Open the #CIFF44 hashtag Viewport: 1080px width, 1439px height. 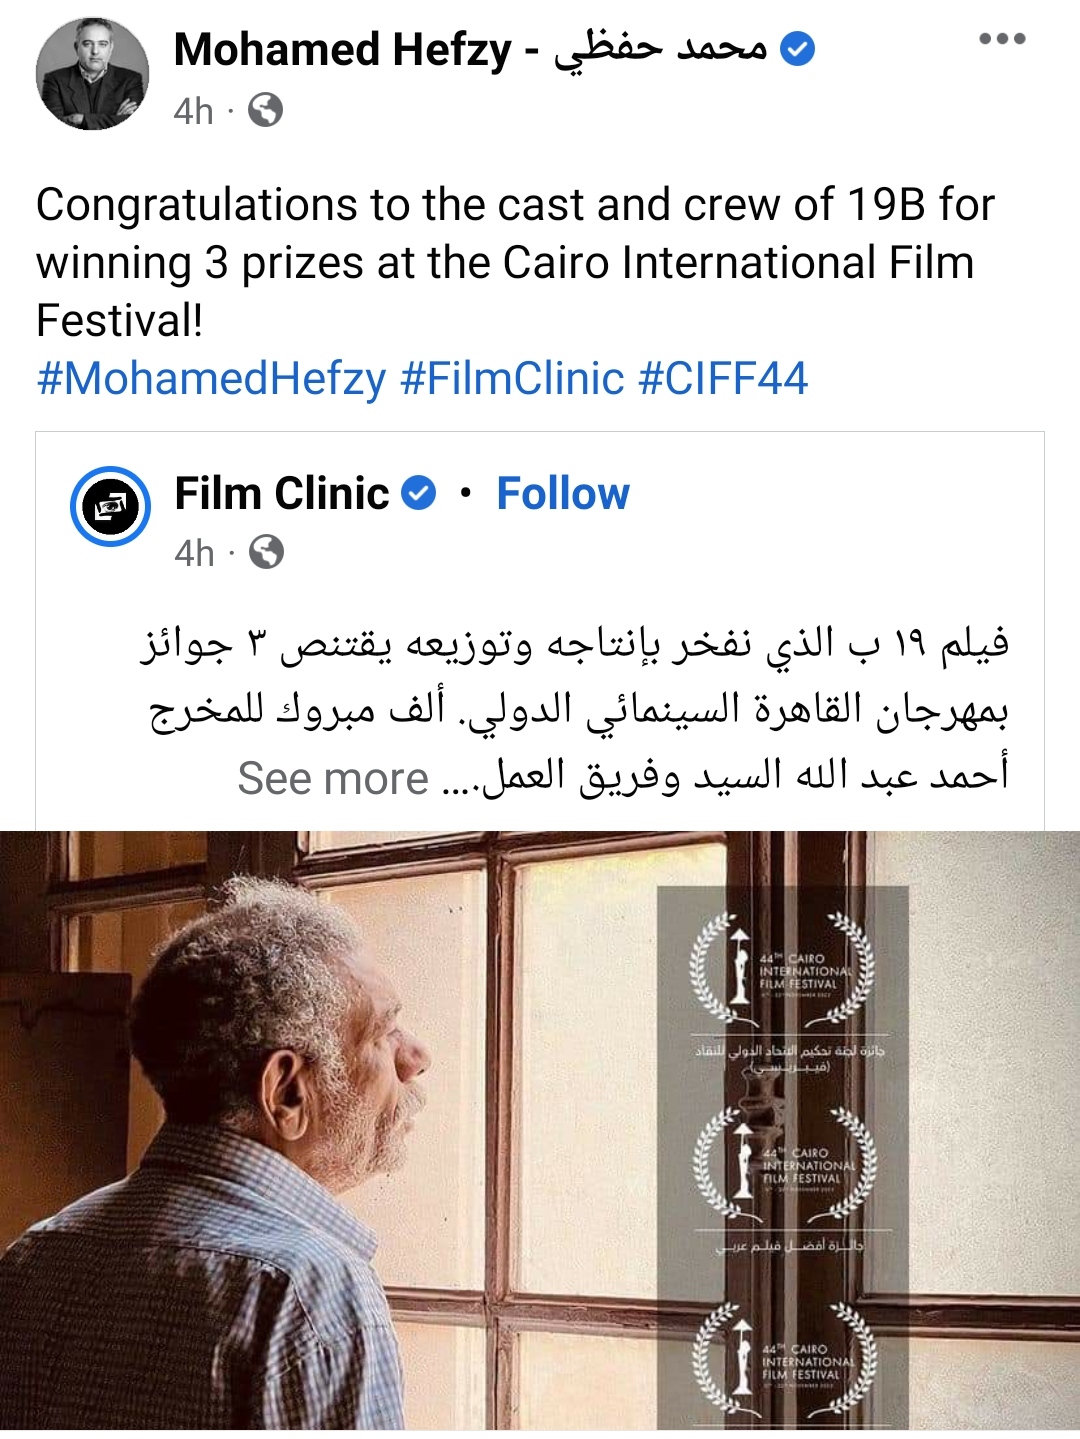coord(722,379)
